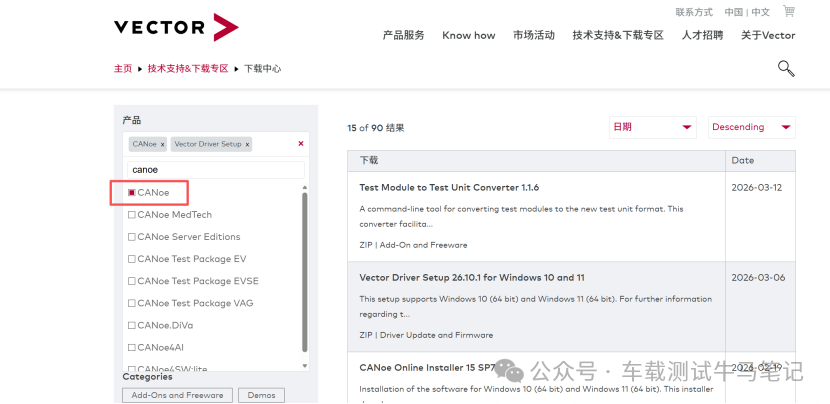Check the CANoe Test Package EV checkbox
830x404 pixels.
(131, 259)
